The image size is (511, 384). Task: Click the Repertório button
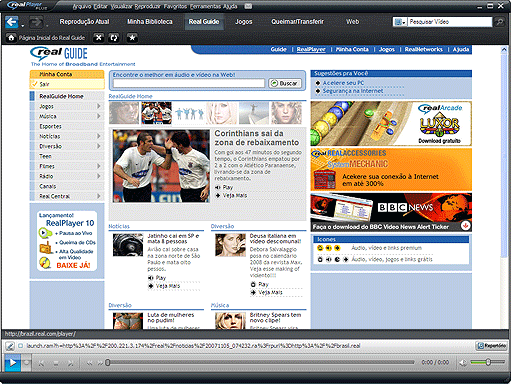click(x=491, y=346)
